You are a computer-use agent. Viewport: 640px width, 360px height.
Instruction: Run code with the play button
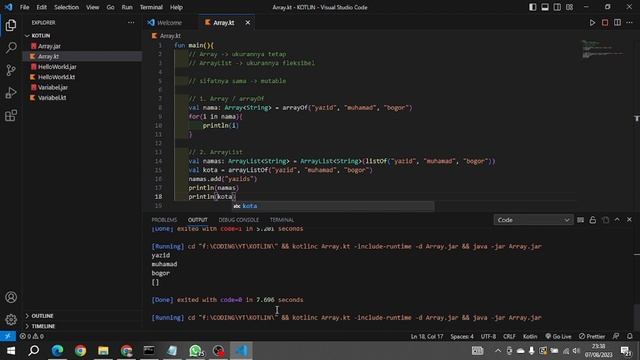pos(592,23)
